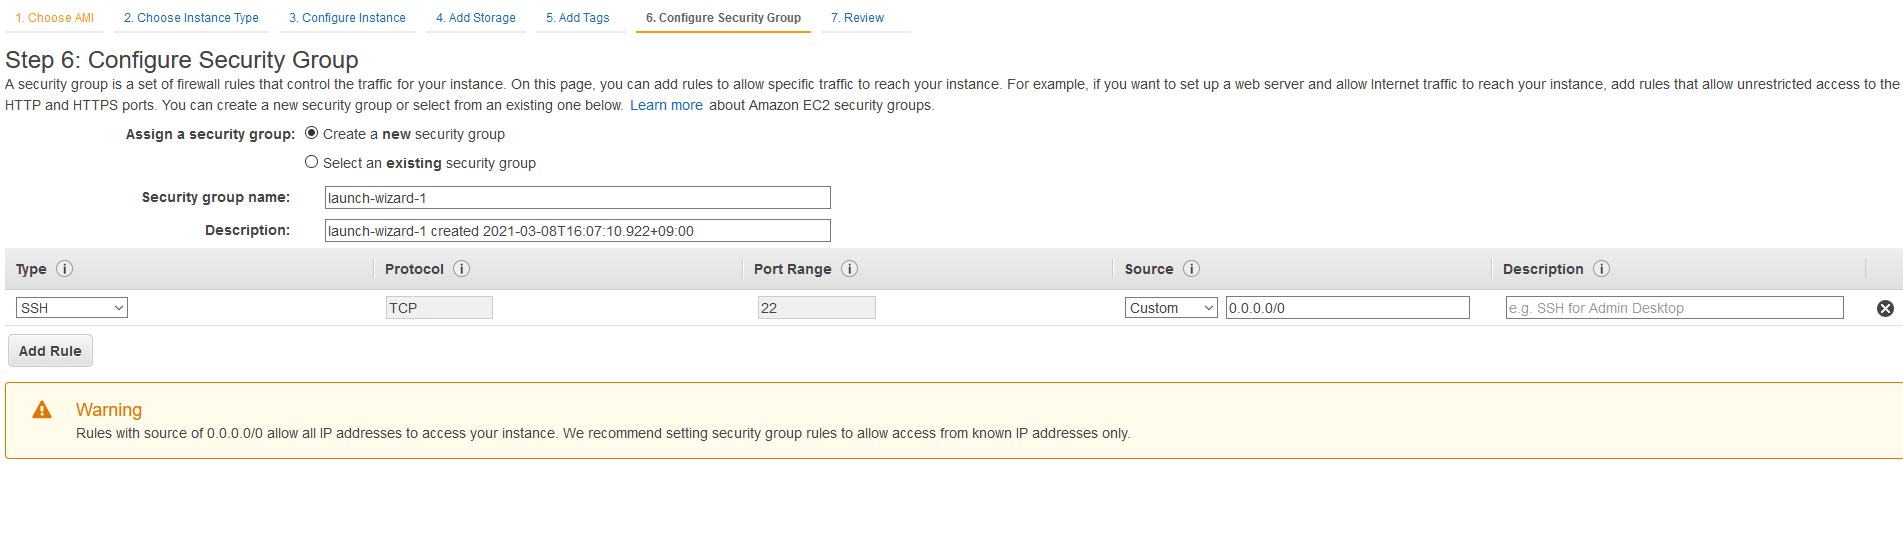Go to 7. Review tab
This screenshot has width=1903, height=537.
[x=857, y=18]
